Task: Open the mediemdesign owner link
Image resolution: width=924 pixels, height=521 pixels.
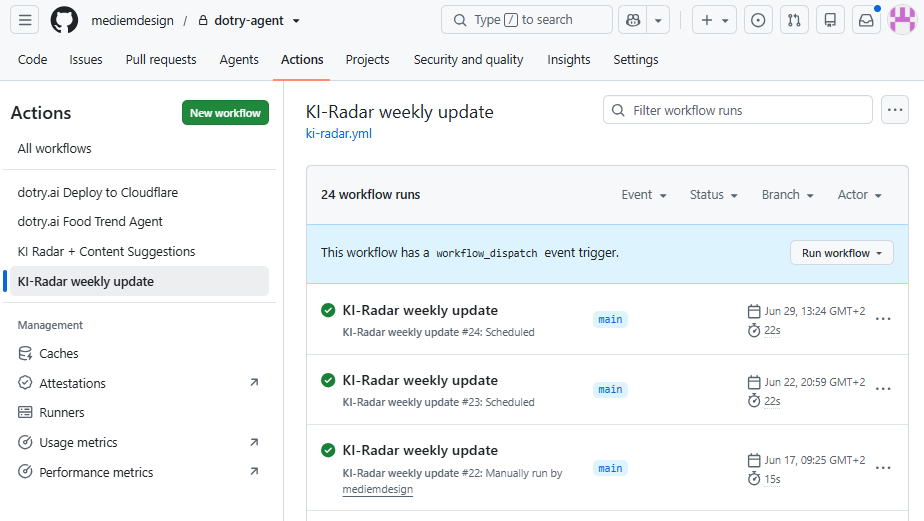Action: [x=133, y=21]
